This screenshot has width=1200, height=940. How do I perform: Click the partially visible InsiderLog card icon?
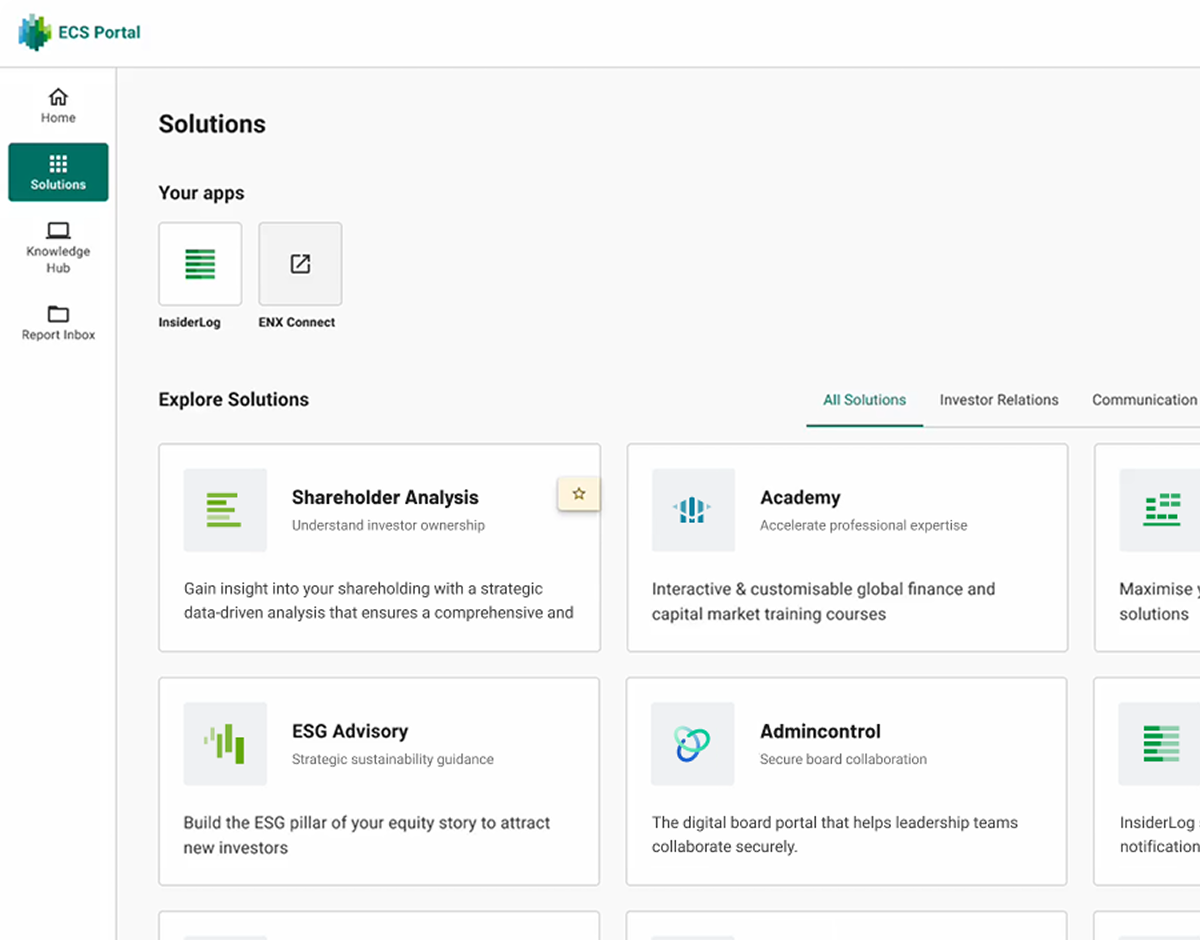pos(1160,744)
